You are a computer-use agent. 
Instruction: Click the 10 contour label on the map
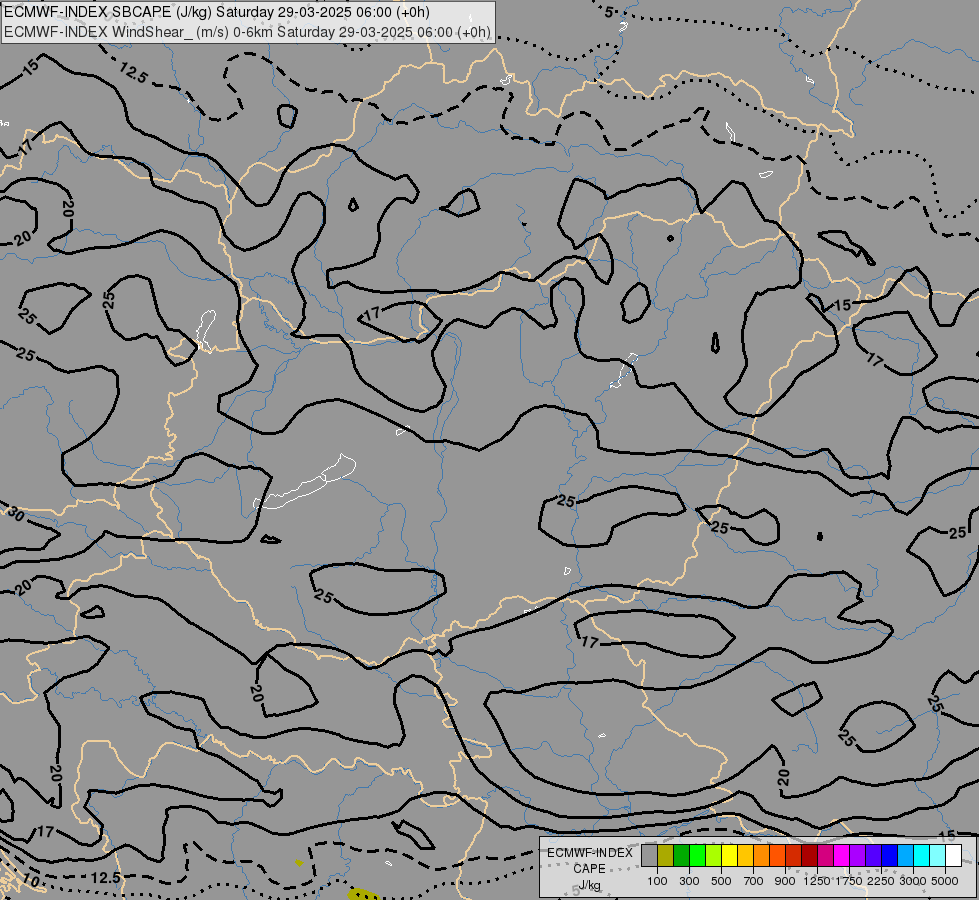point(31,881)
